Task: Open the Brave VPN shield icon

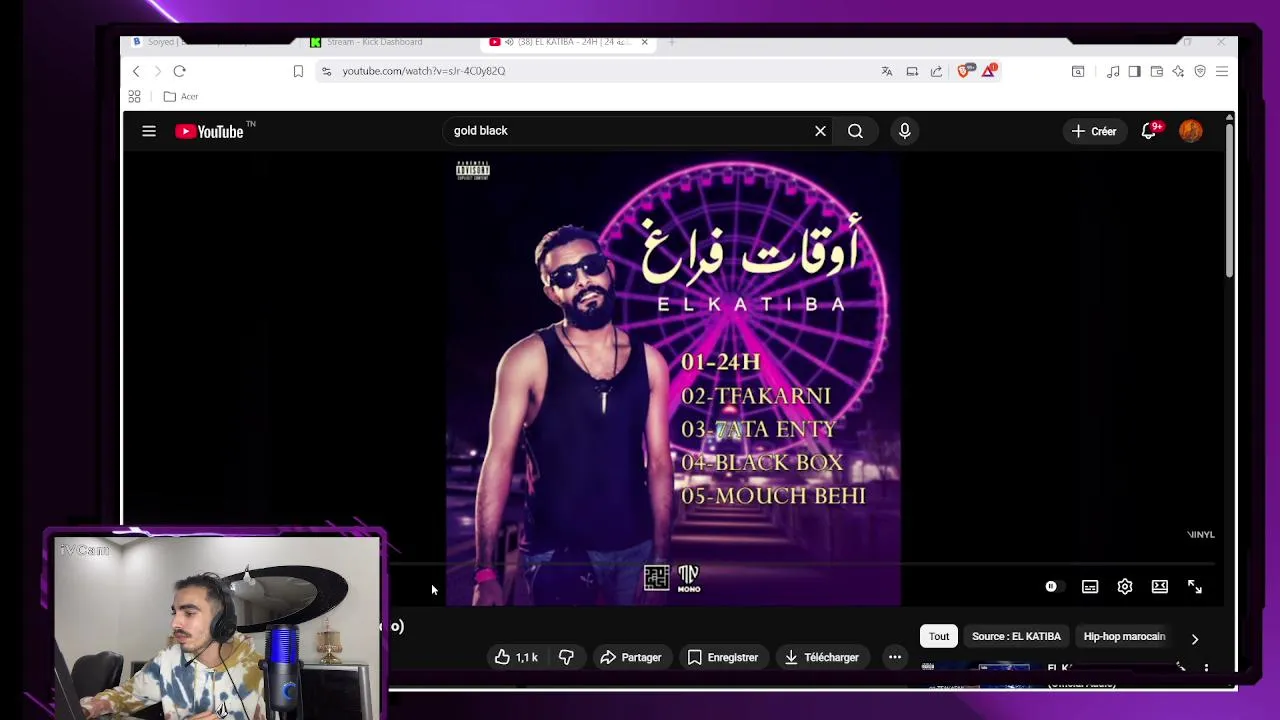Action: [x=1200, y=71]
